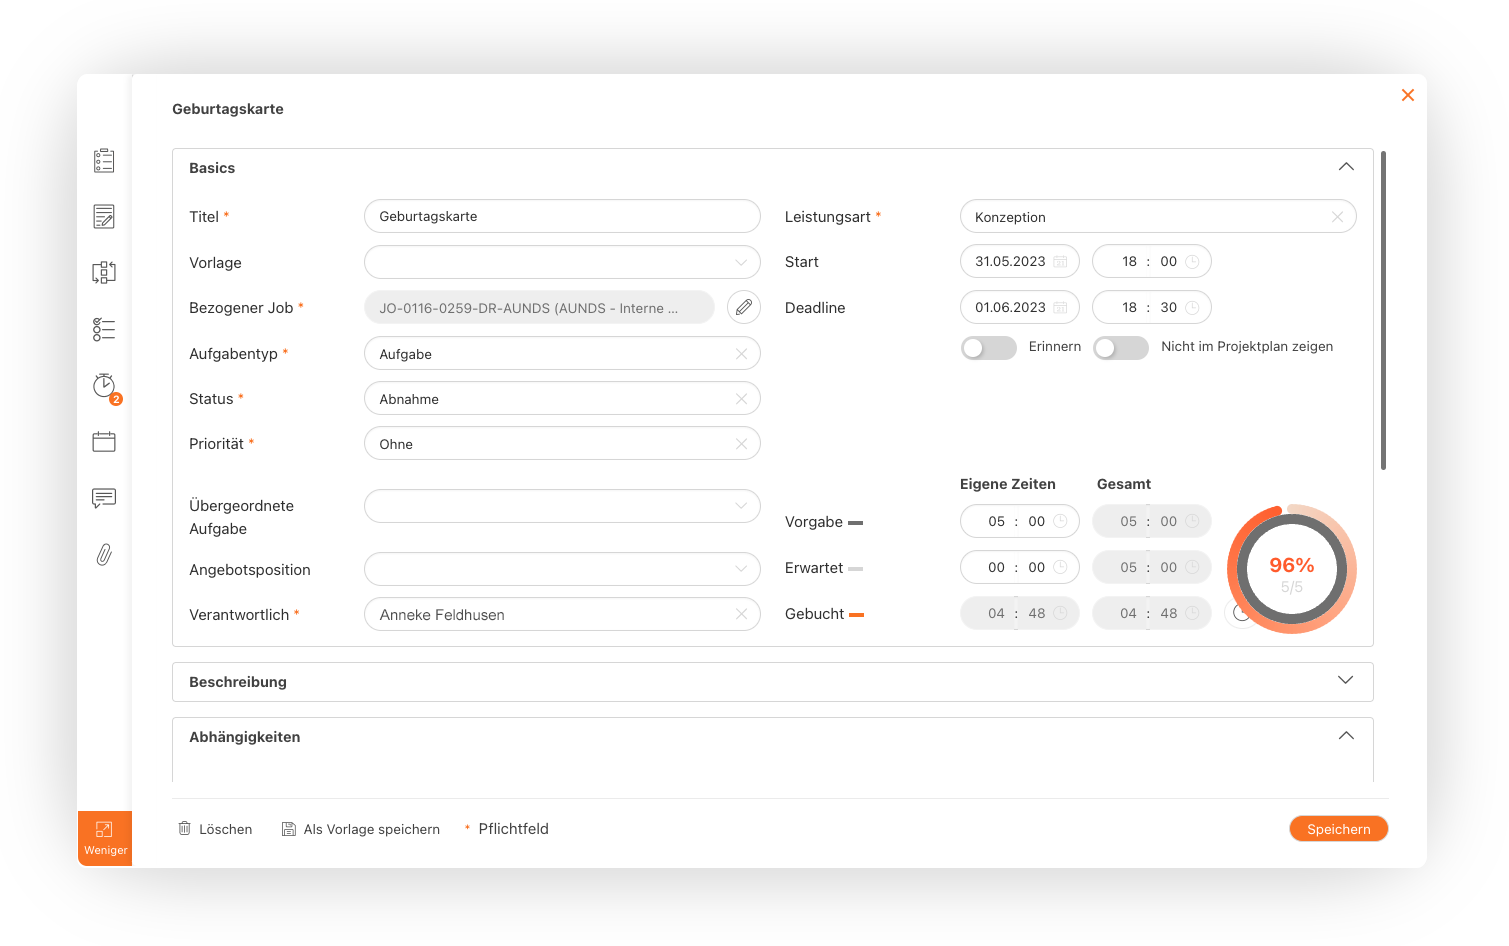The image size is (1509, 946).
Task: Click the edit pencil next to Bezogener Job
Action: (x=743, y=308)
